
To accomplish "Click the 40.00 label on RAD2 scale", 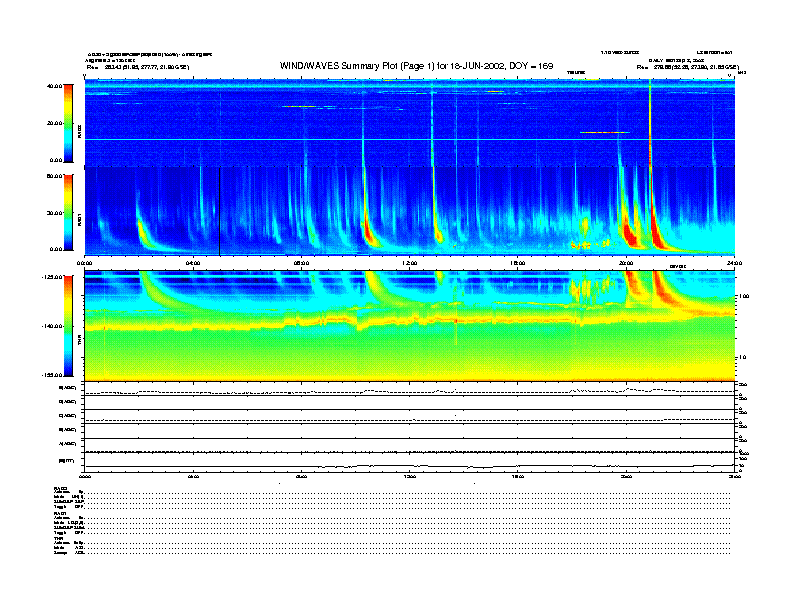I will click(54, 86).
